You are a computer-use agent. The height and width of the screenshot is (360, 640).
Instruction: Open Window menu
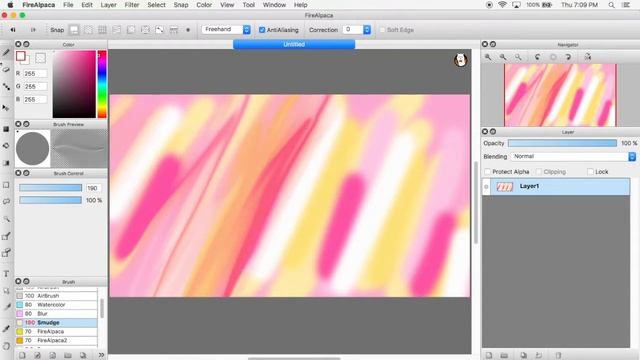pyautogui.click(x=274, y=5)
